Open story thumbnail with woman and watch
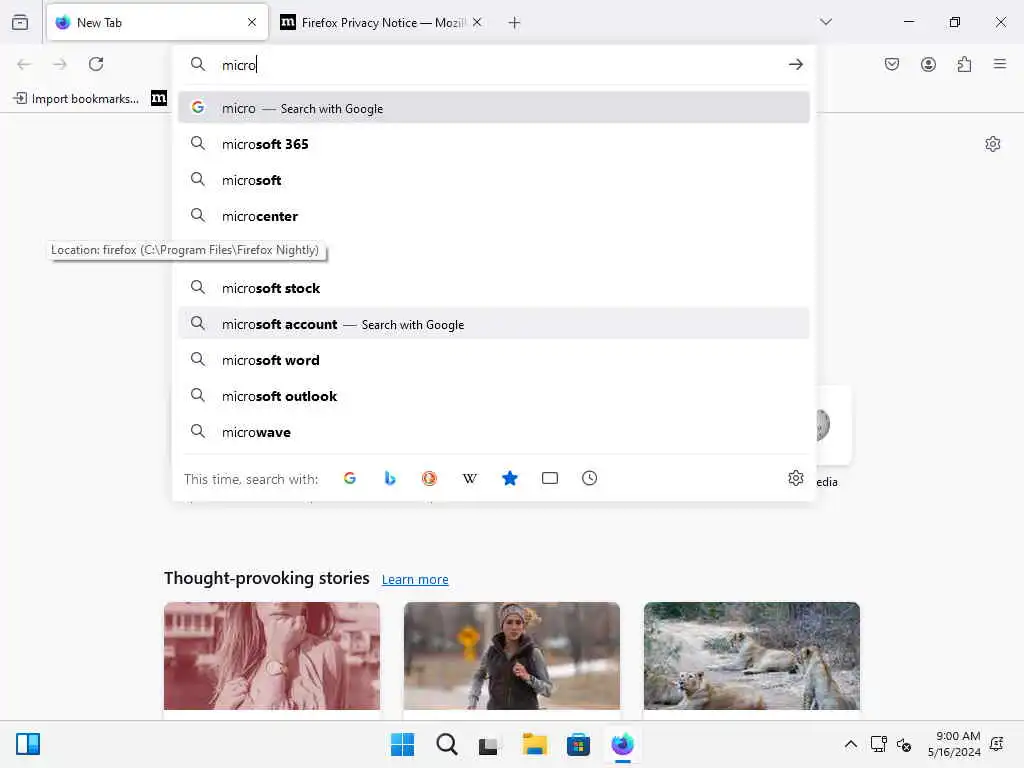Viewport: 1024px width, 768px height. pos(272,656)
